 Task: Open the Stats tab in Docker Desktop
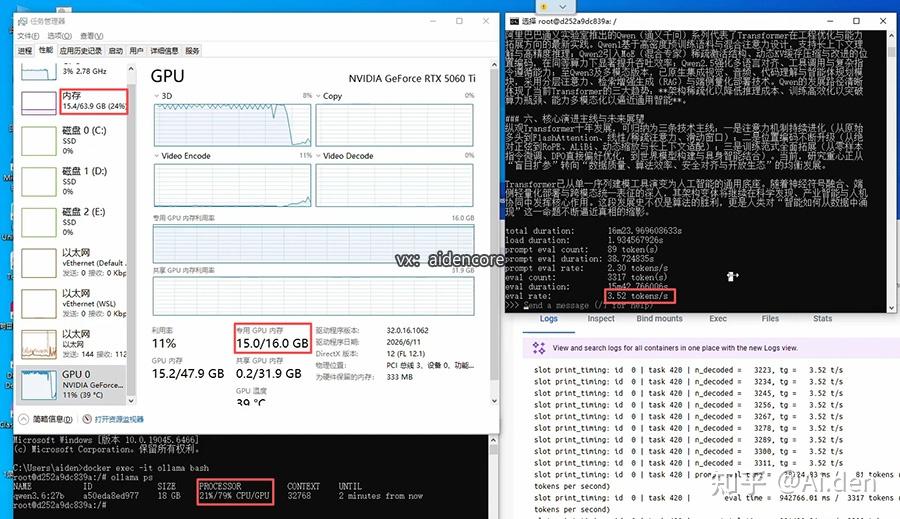pyautogui.click(x=823, y=319)
